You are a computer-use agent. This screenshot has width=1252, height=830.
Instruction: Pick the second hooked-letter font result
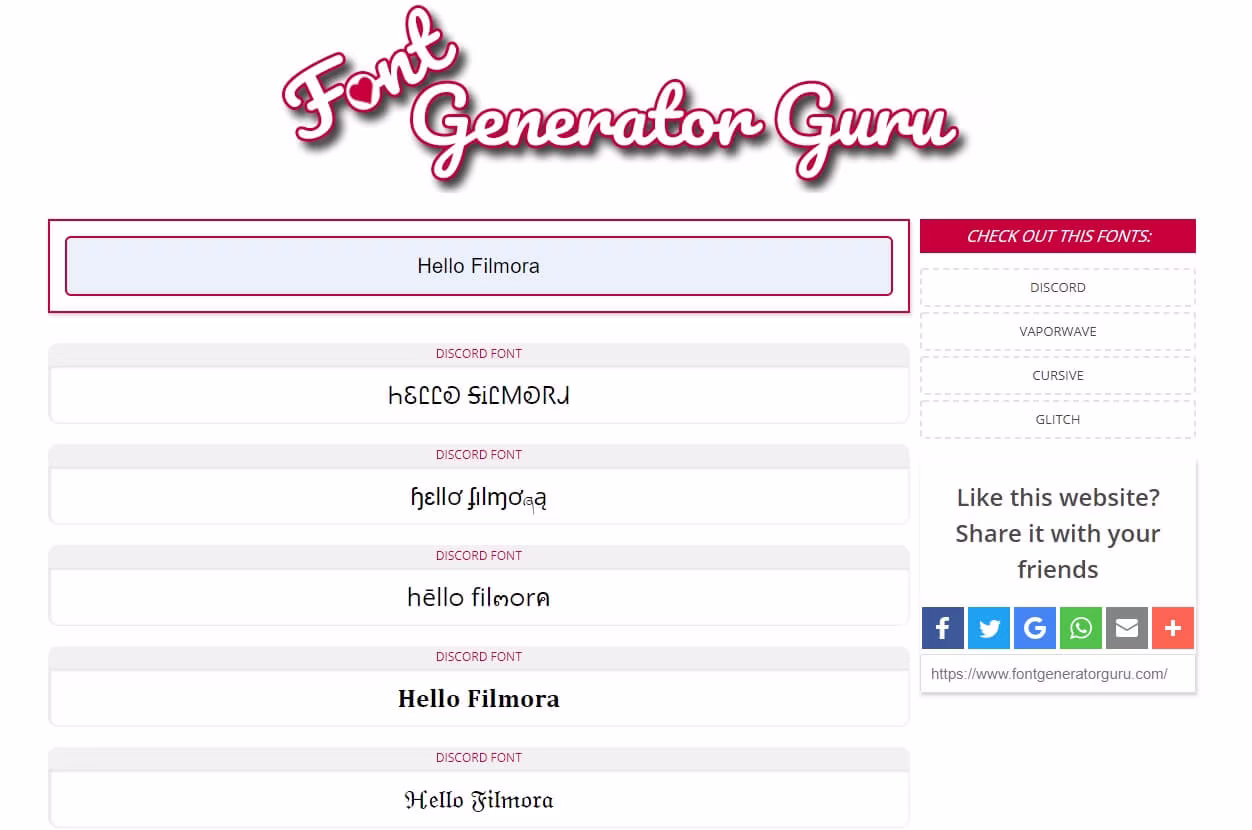pos(478,497)
